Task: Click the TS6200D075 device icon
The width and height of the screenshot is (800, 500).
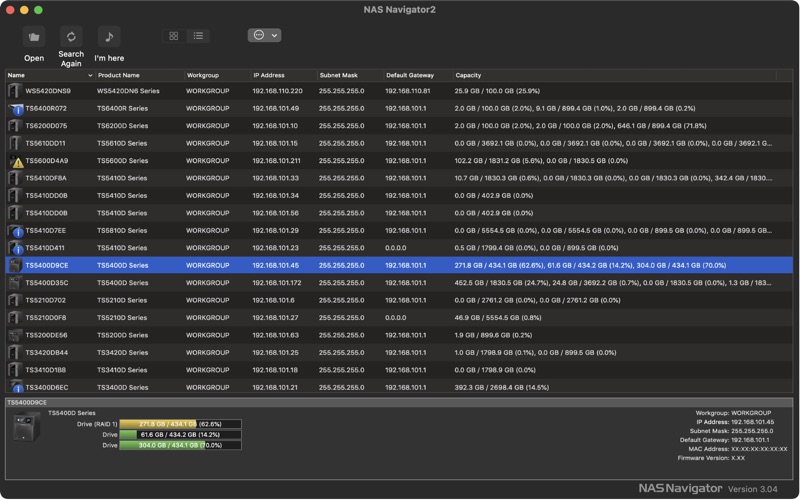Action: tap(15, 126)
